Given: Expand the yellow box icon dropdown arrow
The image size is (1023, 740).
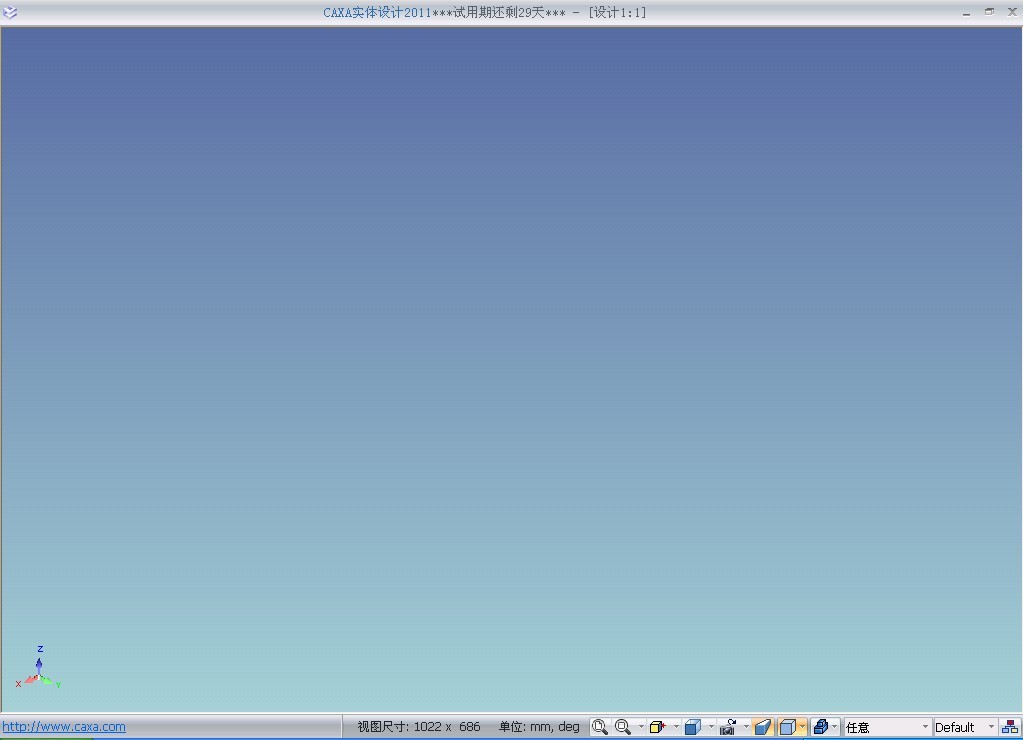Looking at the screenshot, I should coord(676,726).
